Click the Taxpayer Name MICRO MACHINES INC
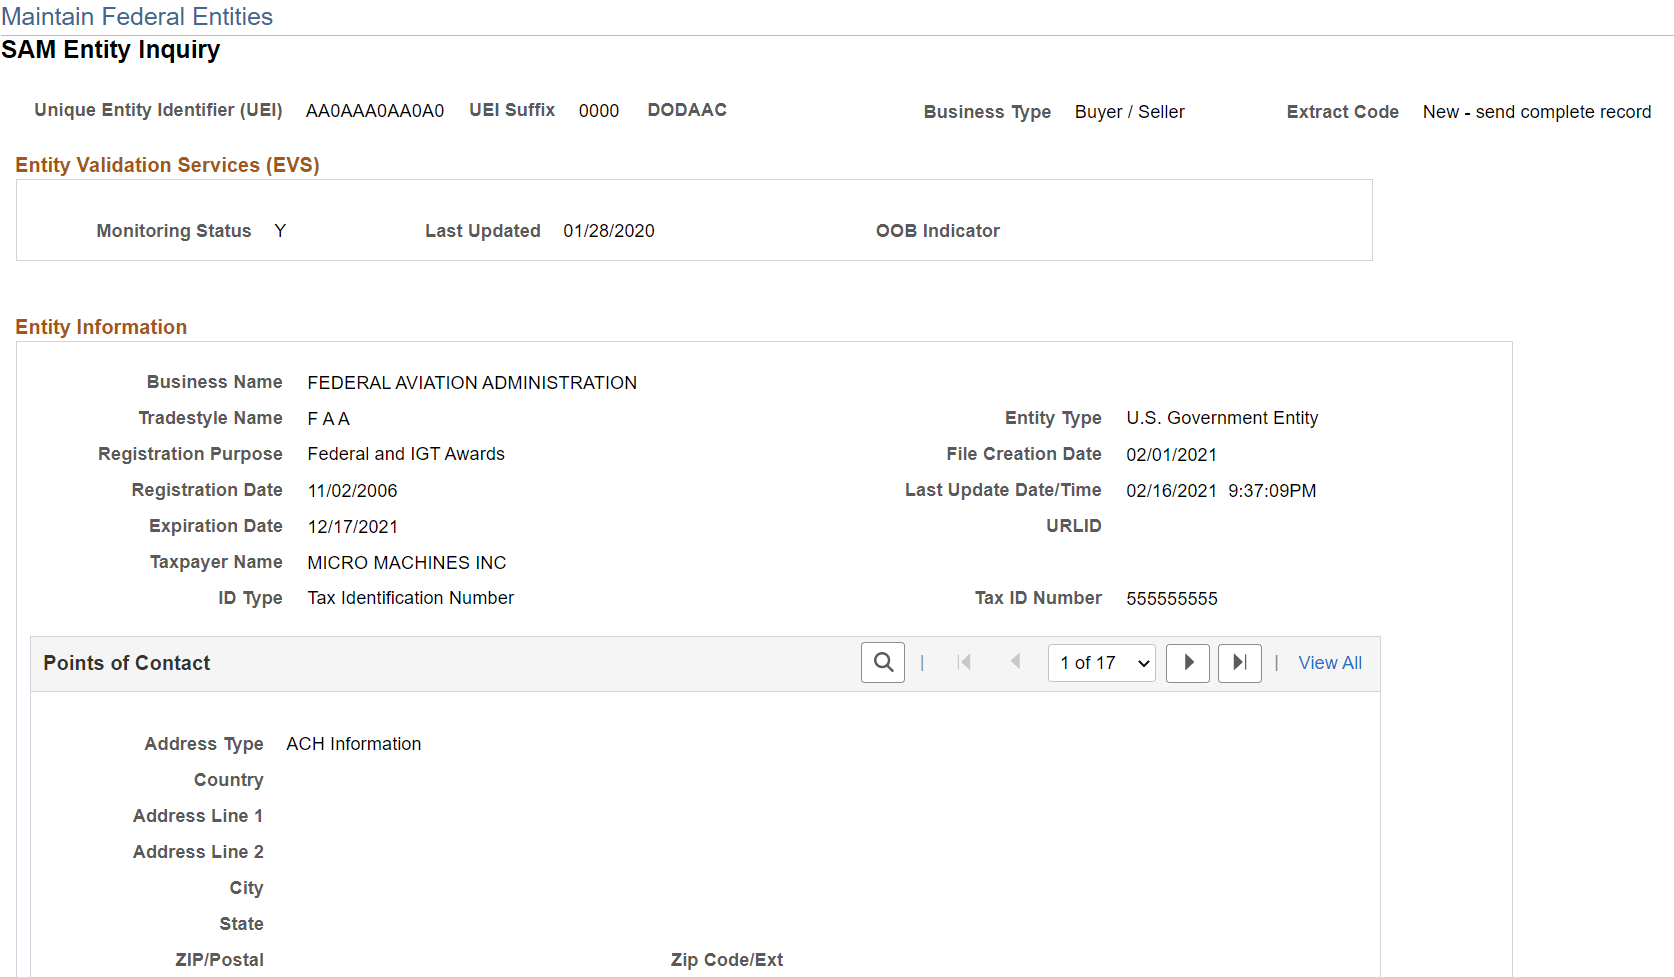This screenshot has width=1674, height=977. (x=406, y=562)
